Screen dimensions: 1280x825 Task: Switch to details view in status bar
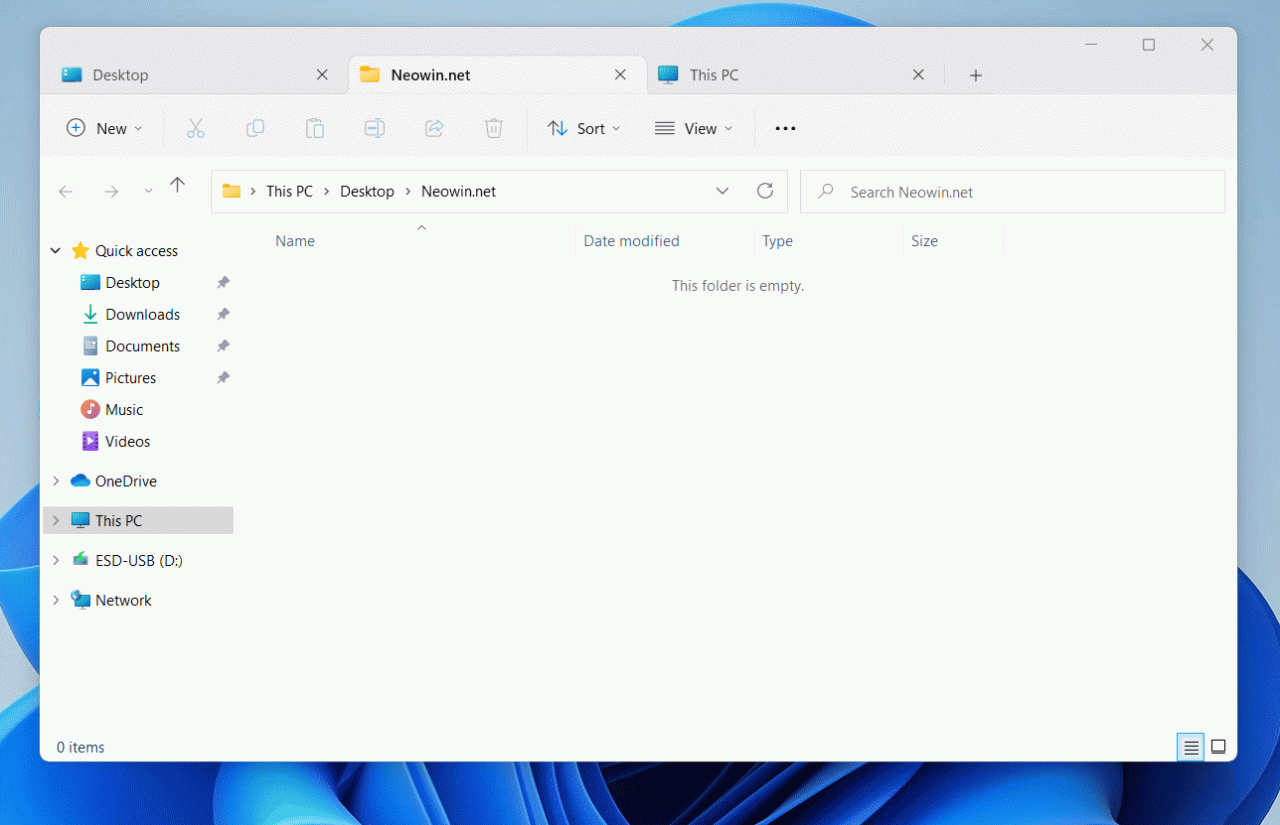point(1190,747)
